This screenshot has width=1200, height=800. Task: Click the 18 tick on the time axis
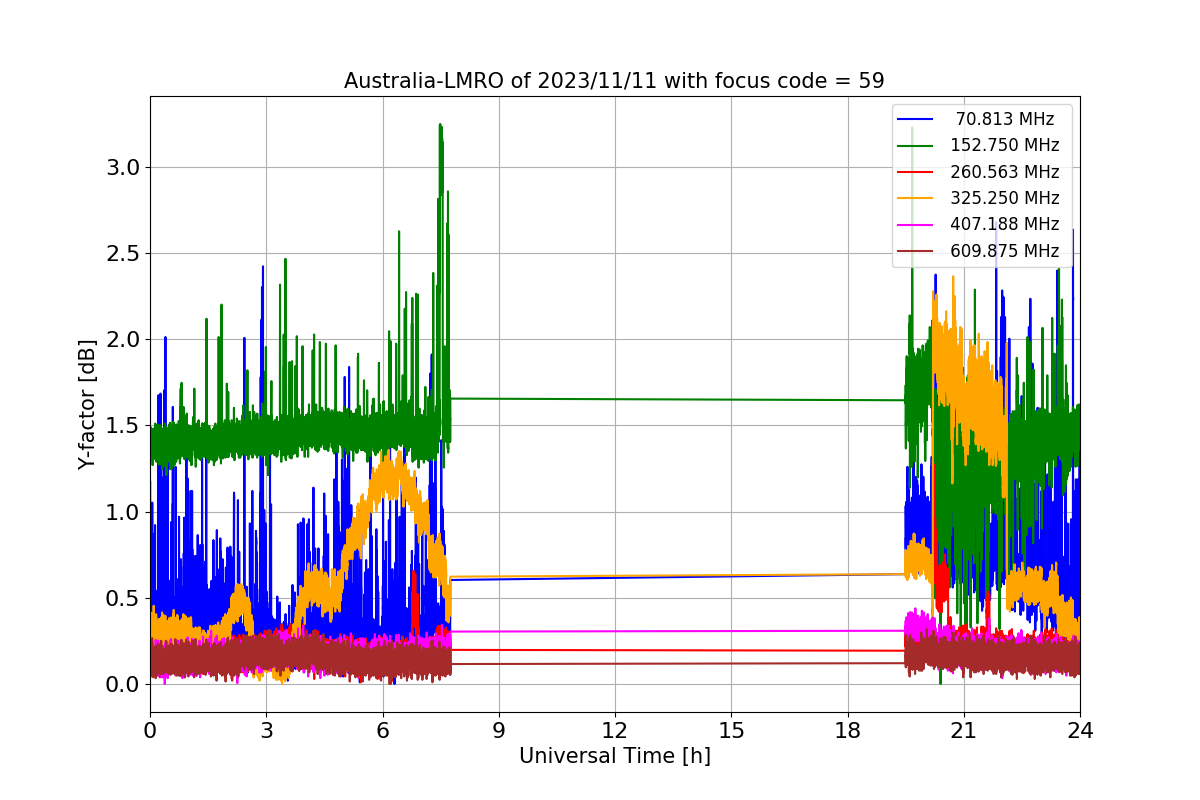click(x=847, y=731)
